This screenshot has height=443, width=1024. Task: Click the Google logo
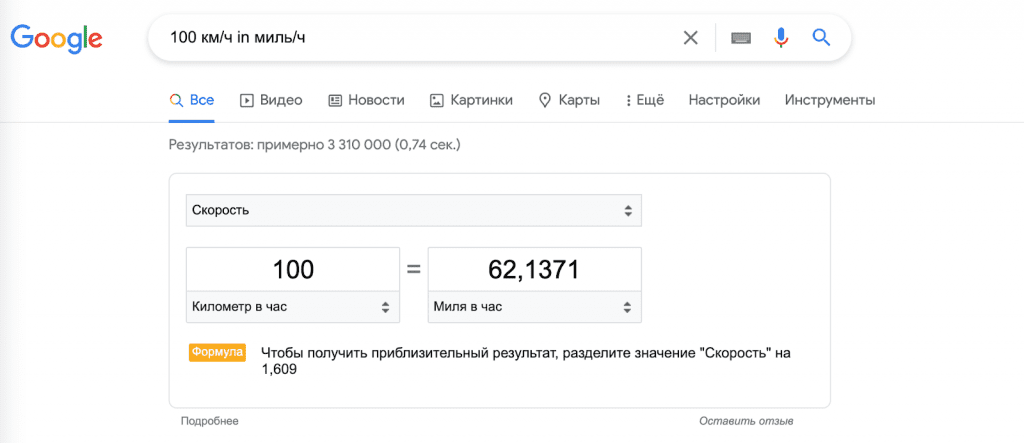[57, 38]
